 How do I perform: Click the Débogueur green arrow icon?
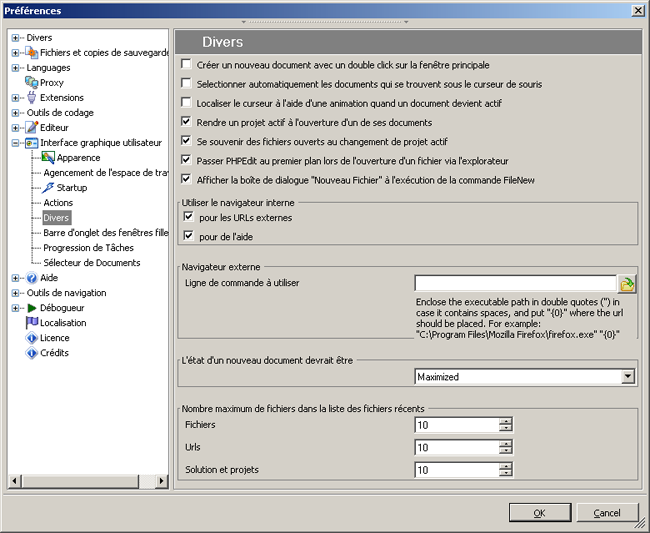32,308
